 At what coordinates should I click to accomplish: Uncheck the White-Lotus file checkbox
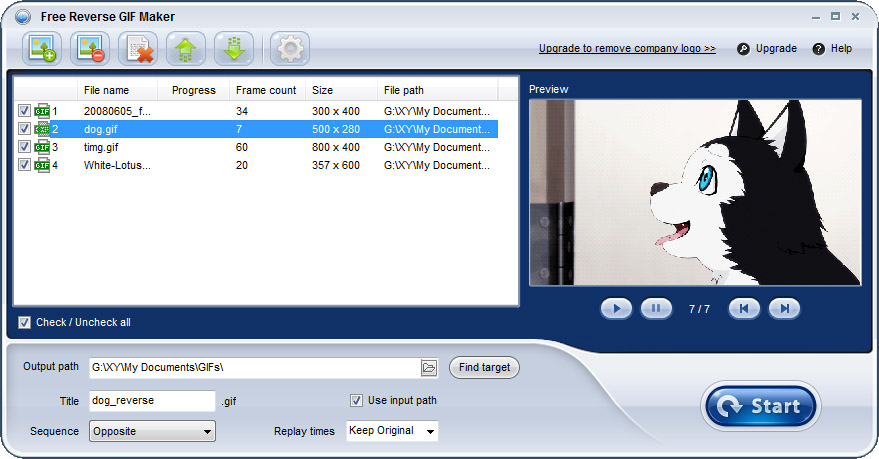click(24, 164)
